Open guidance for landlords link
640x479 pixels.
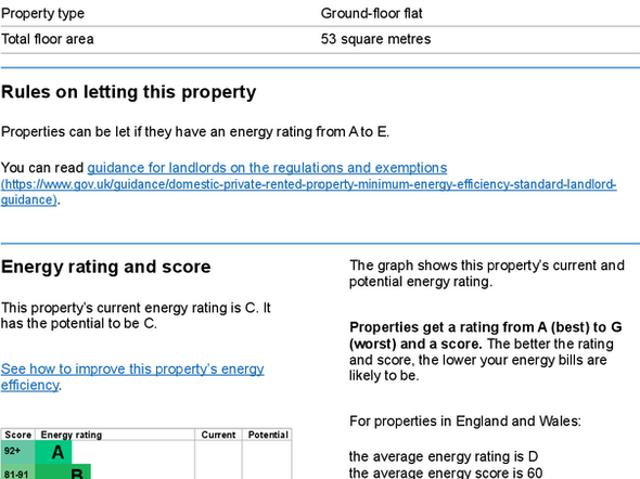coord(266,168)
